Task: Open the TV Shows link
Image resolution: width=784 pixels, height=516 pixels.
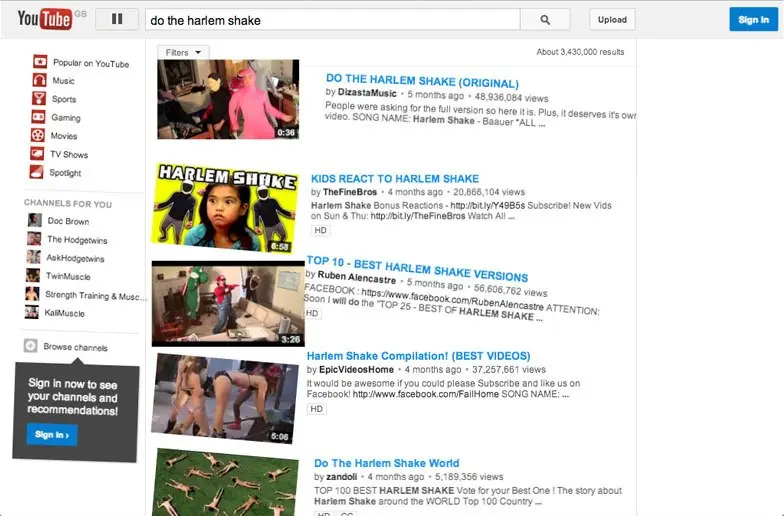Action: (69, 154)
